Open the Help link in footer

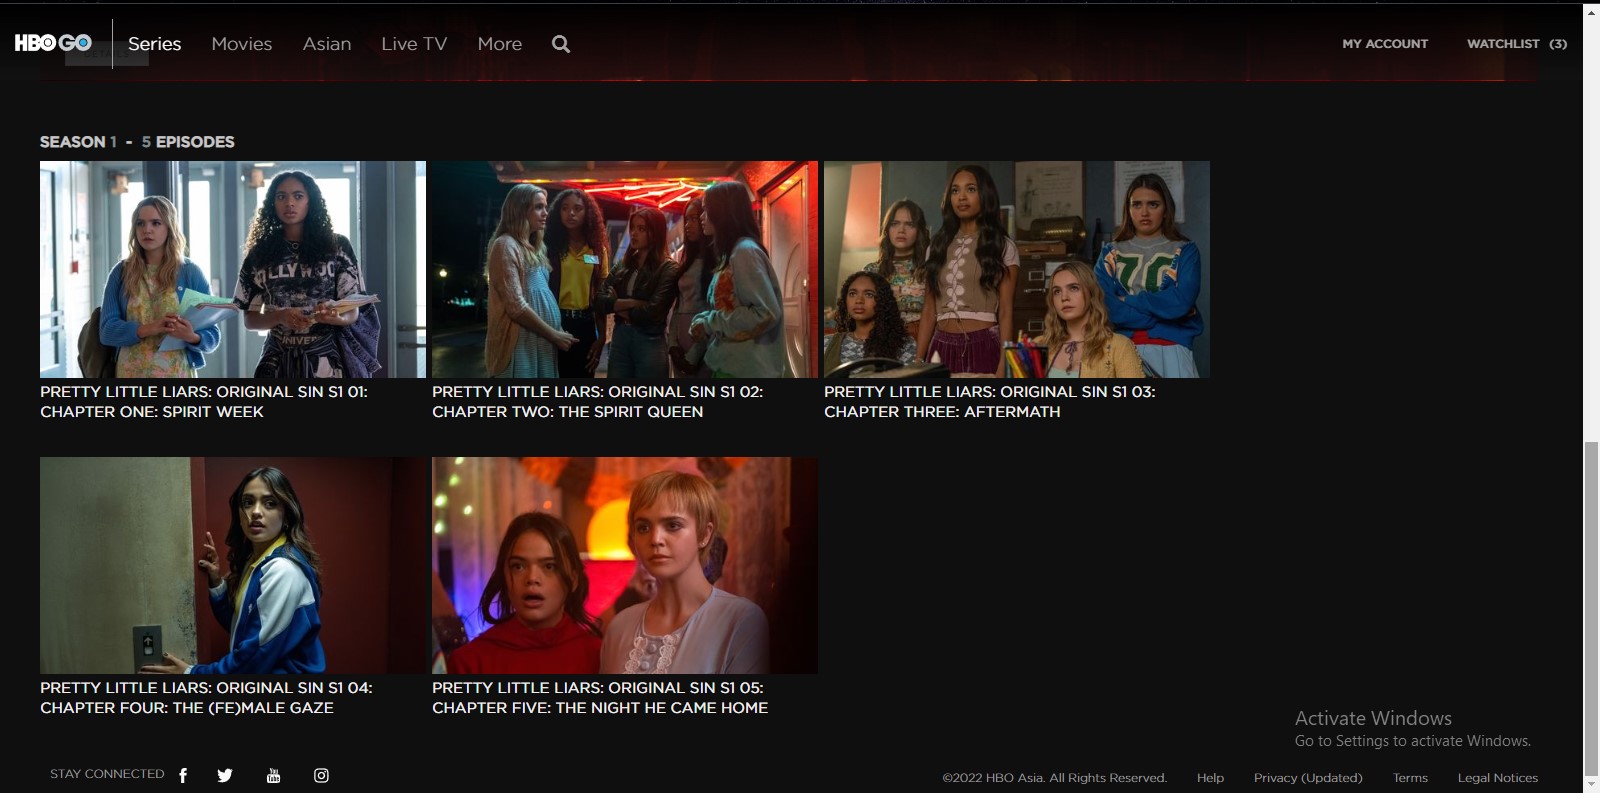1210,778
